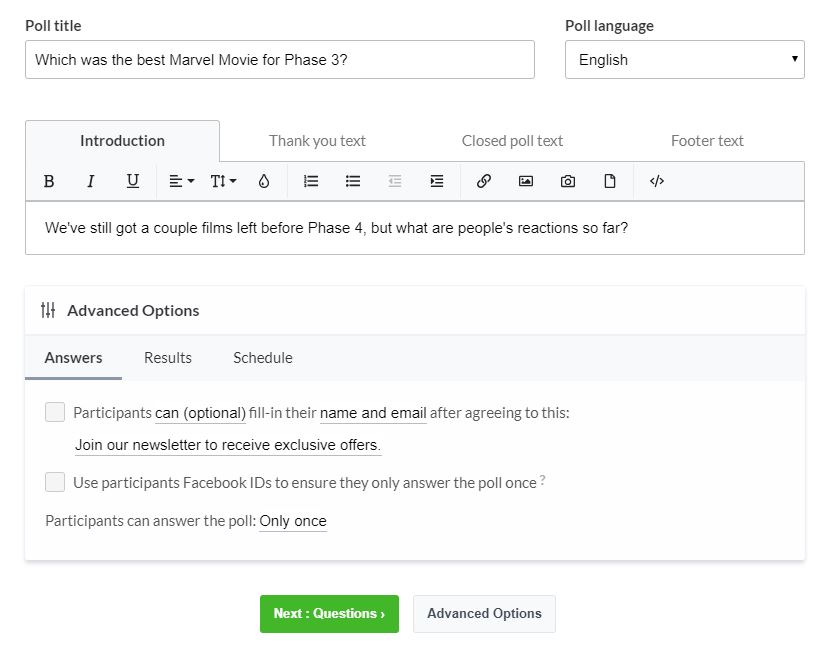Change the 'Only once' answer limit link

(293, 521)
